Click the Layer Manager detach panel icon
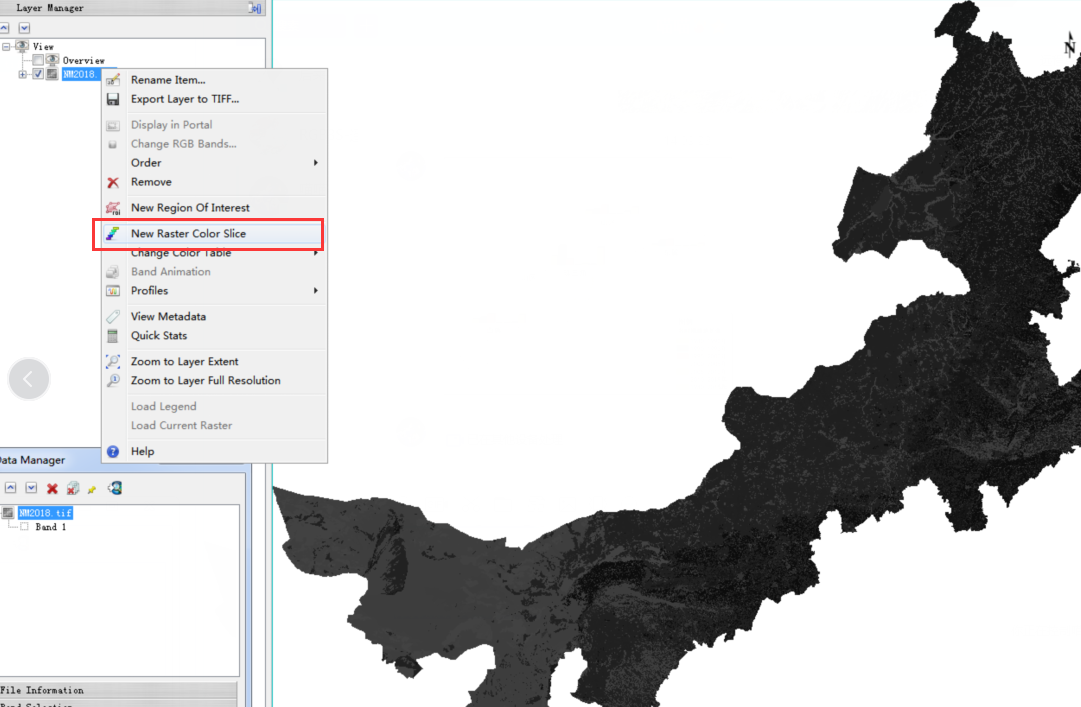The height and width of the screenshot is (707, 1081). click(x=255, y=8)
